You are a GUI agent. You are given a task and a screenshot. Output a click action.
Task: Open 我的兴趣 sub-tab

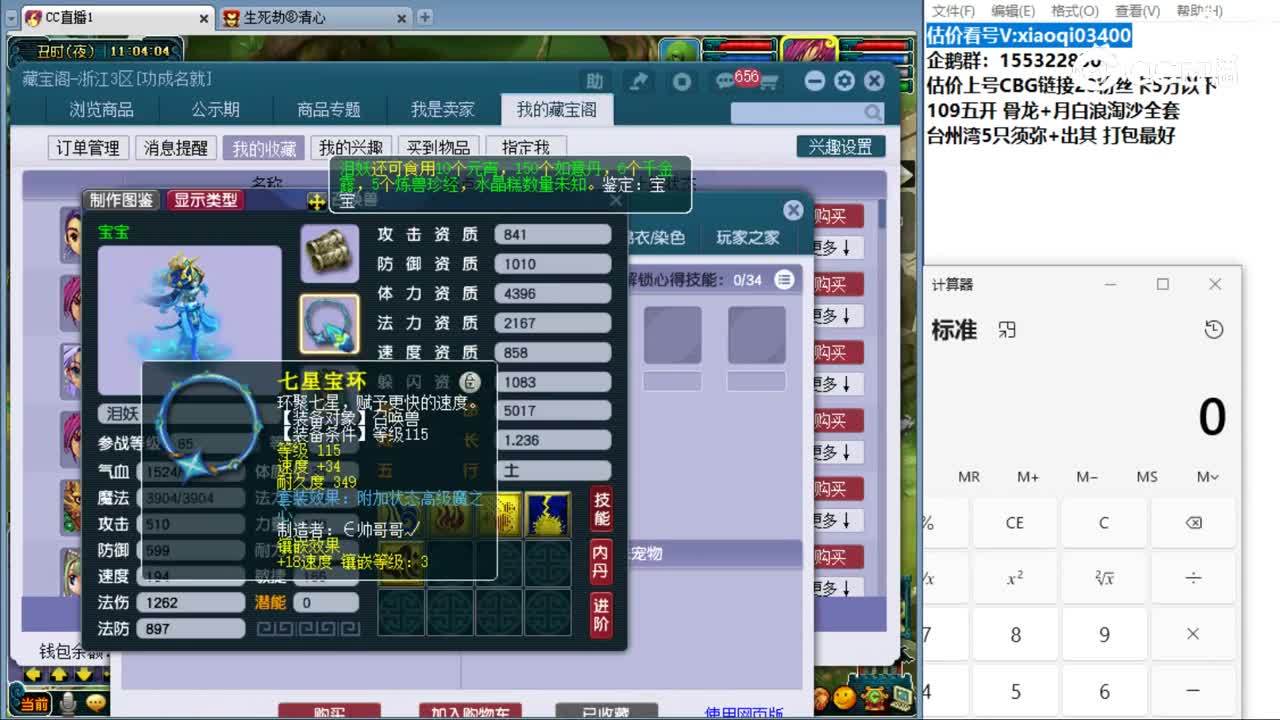351,148
